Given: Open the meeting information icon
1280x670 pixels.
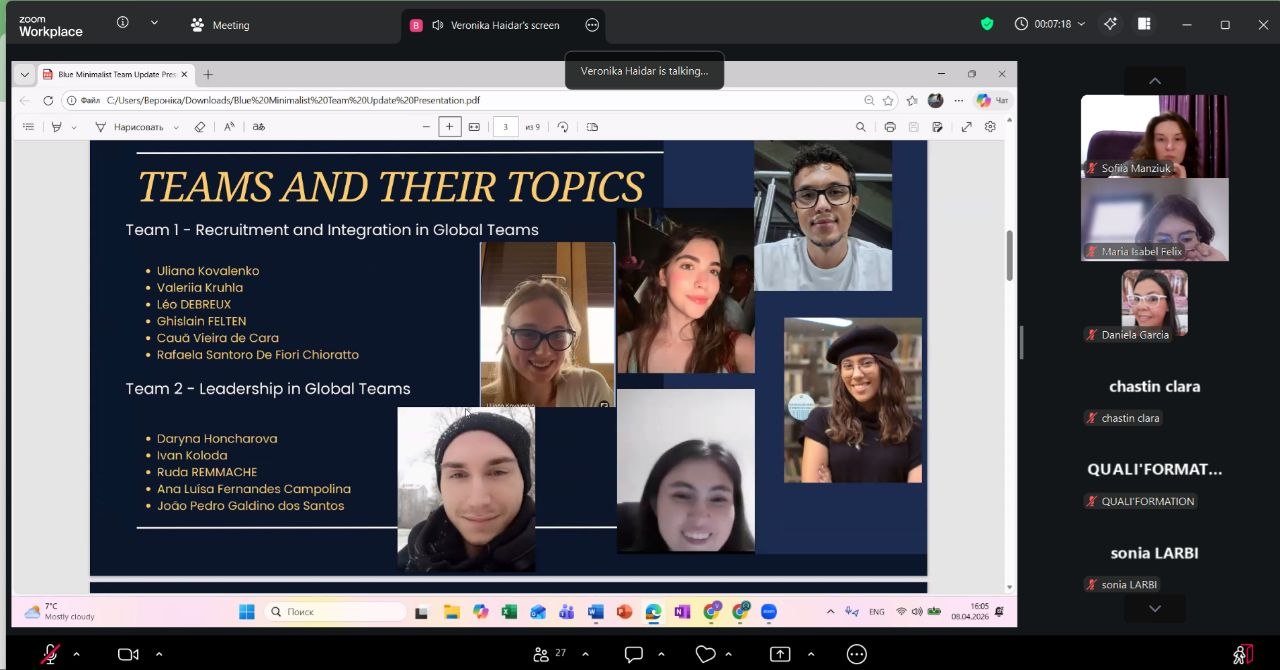Looking at the screenshot, I should tap(123, 22).
